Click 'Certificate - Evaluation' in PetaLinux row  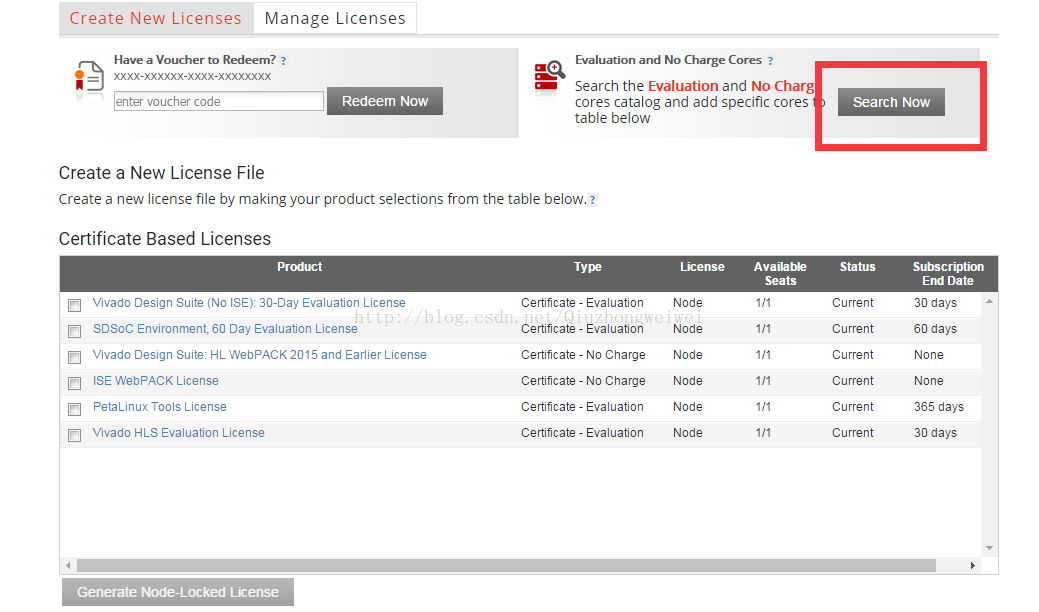[582, 407]
